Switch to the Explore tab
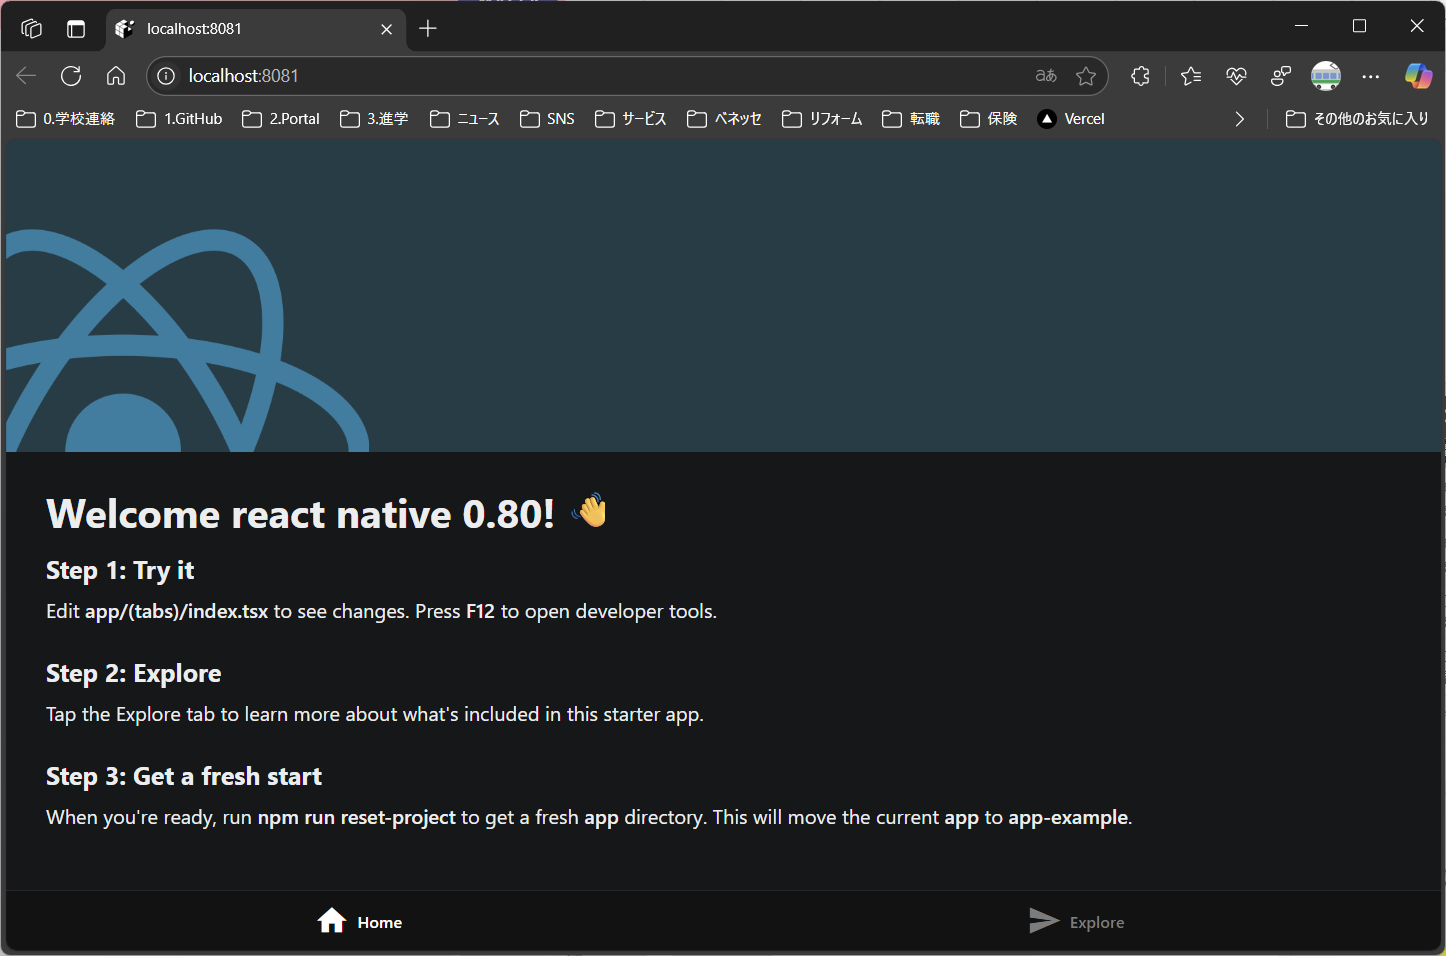The height and width of the screenshot is (956, 1446). 1077,921
